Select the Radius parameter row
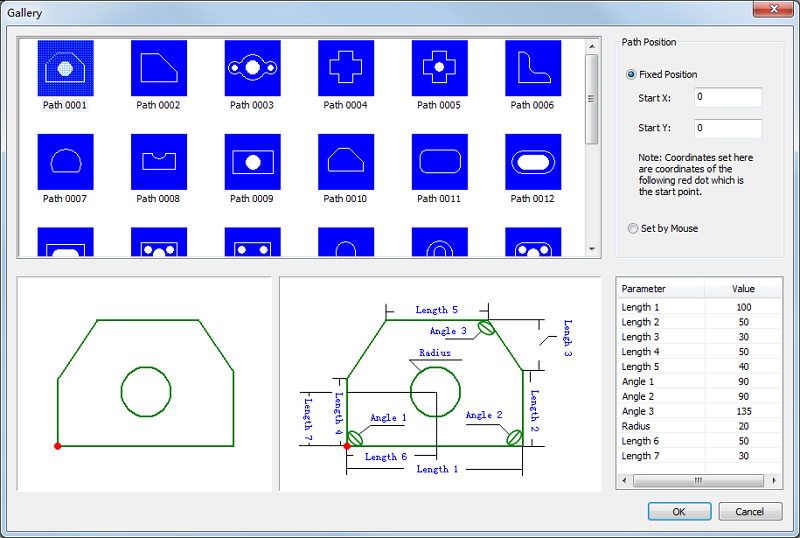 pyautogui.click(x=699, y=426)
